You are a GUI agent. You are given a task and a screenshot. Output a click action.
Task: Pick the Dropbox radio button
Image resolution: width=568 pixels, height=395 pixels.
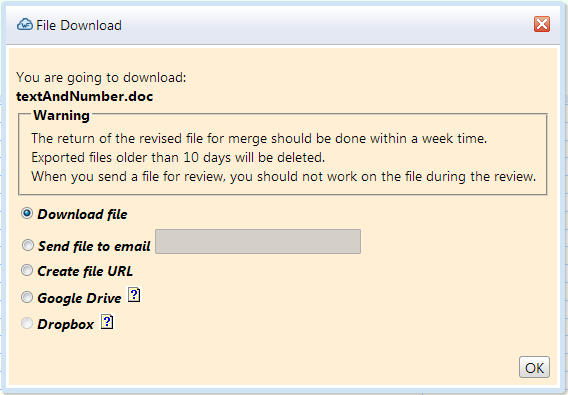point(27,323)
